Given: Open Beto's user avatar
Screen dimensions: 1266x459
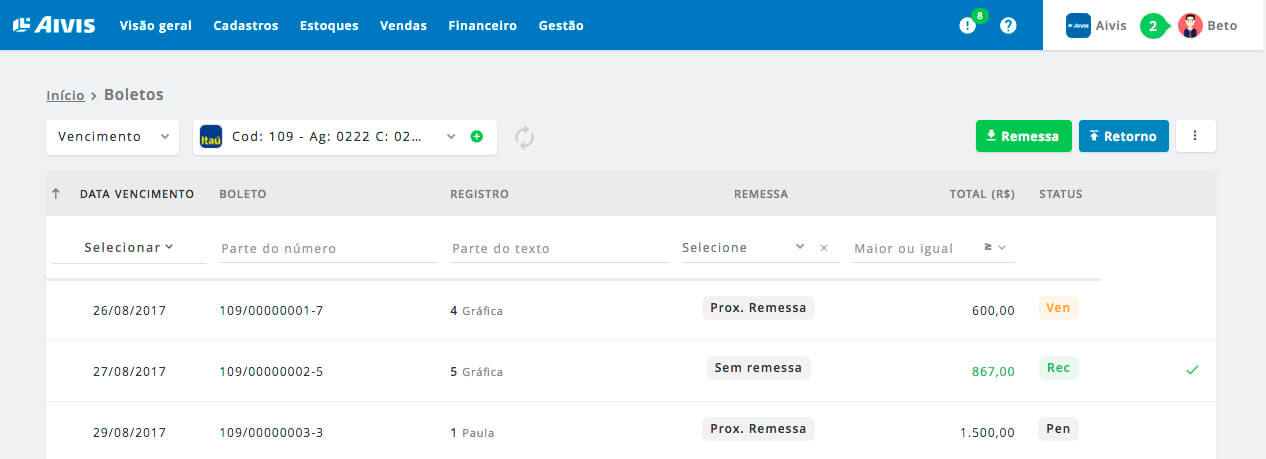Looking at the screenshot, I should 1189,26.
